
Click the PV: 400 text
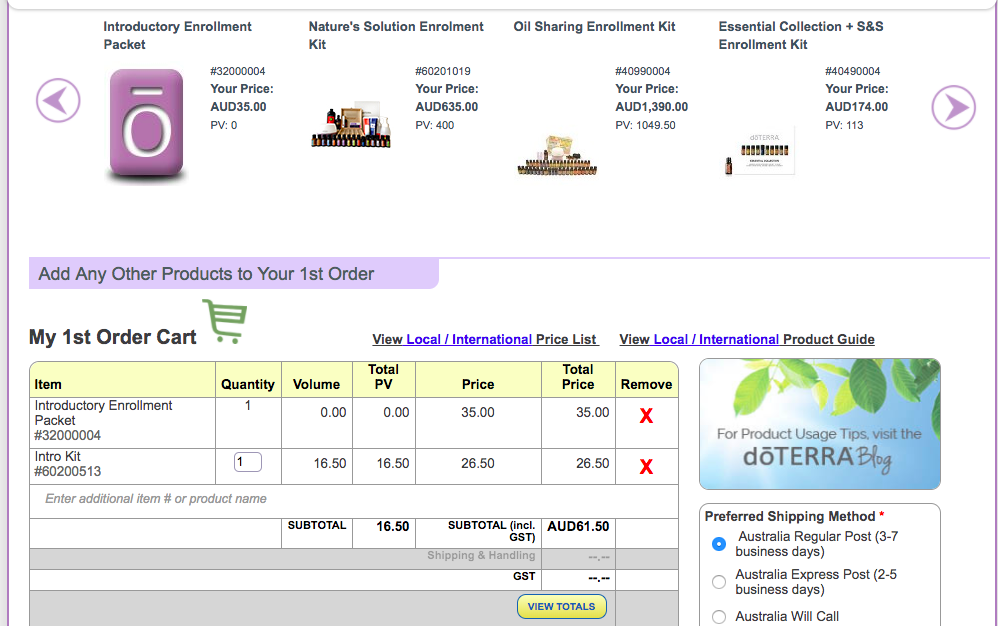click(435, 125)
